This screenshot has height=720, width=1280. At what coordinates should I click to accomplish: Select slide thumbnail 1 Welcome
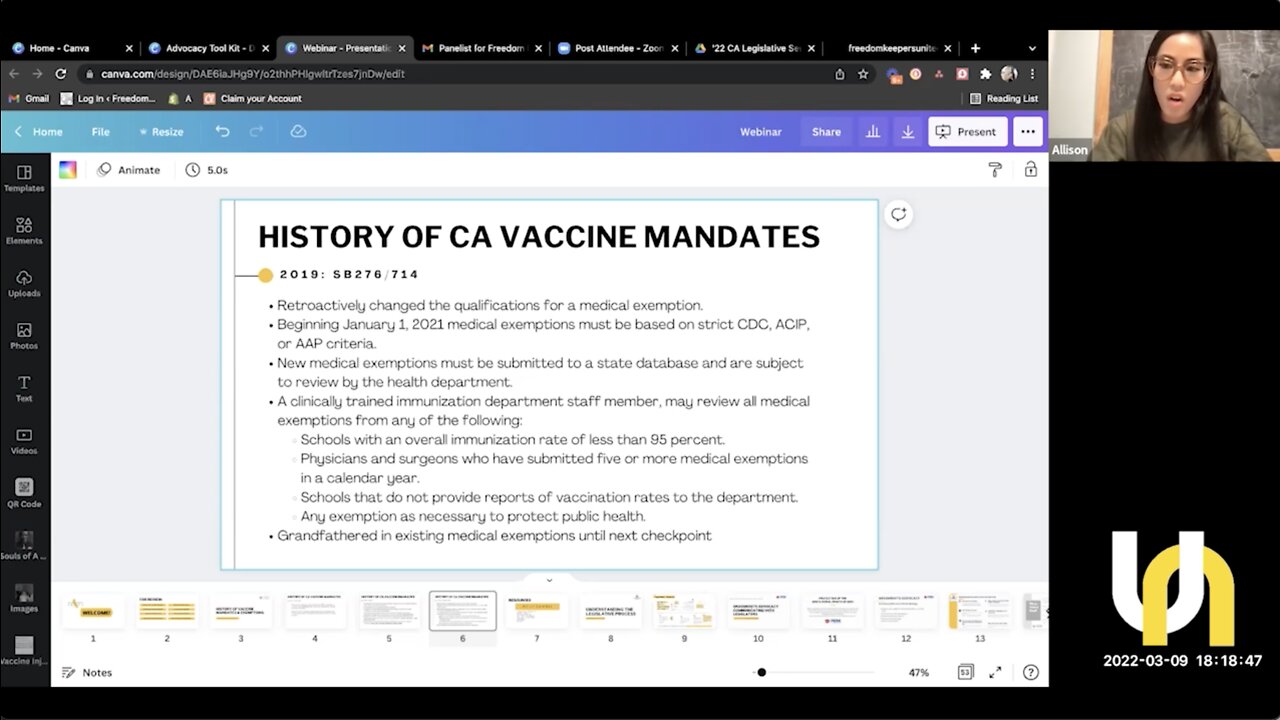click(93, 611)
